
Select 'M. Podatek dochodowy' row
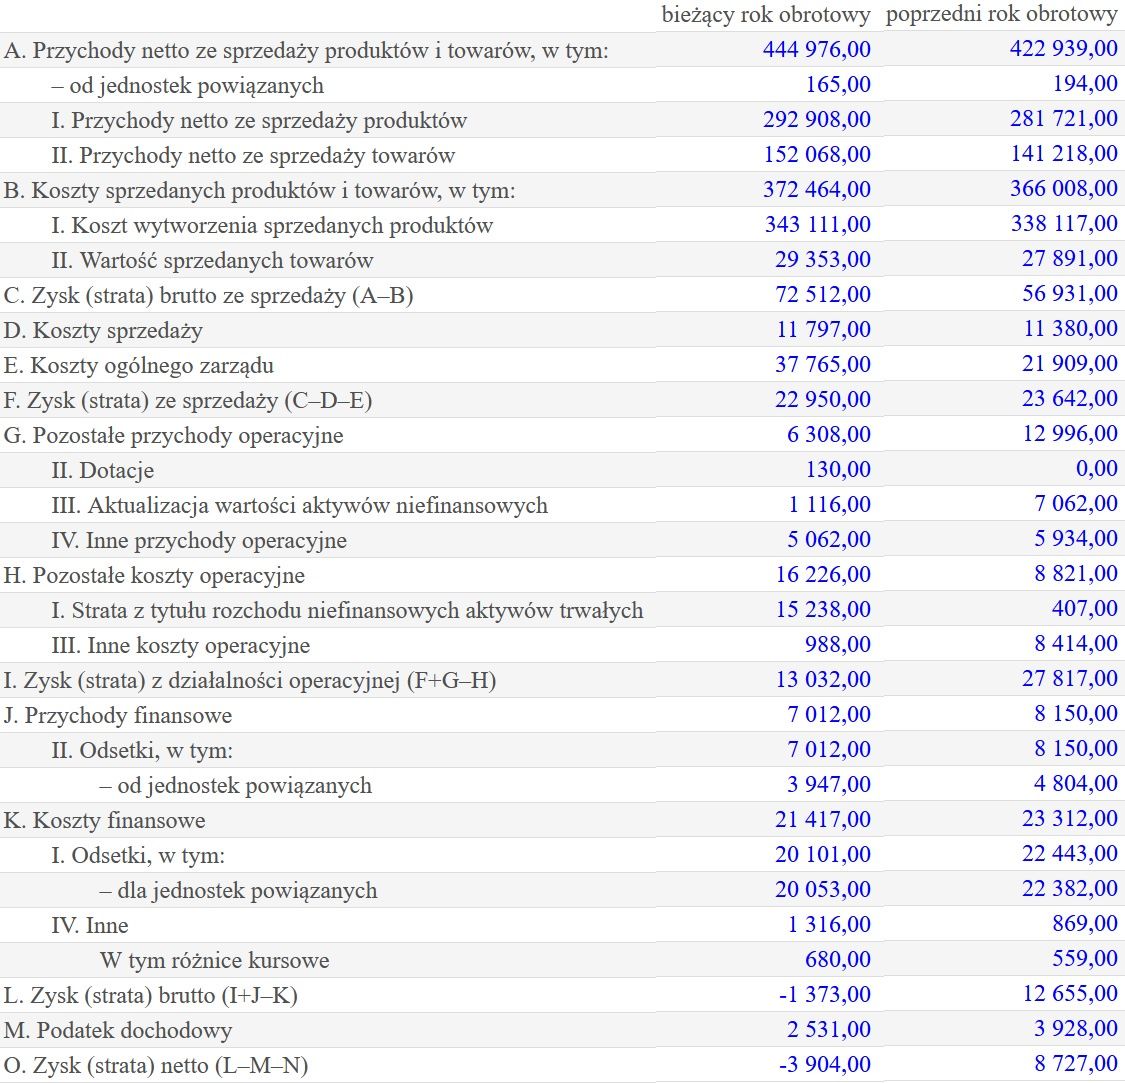tap(118, 1031)
